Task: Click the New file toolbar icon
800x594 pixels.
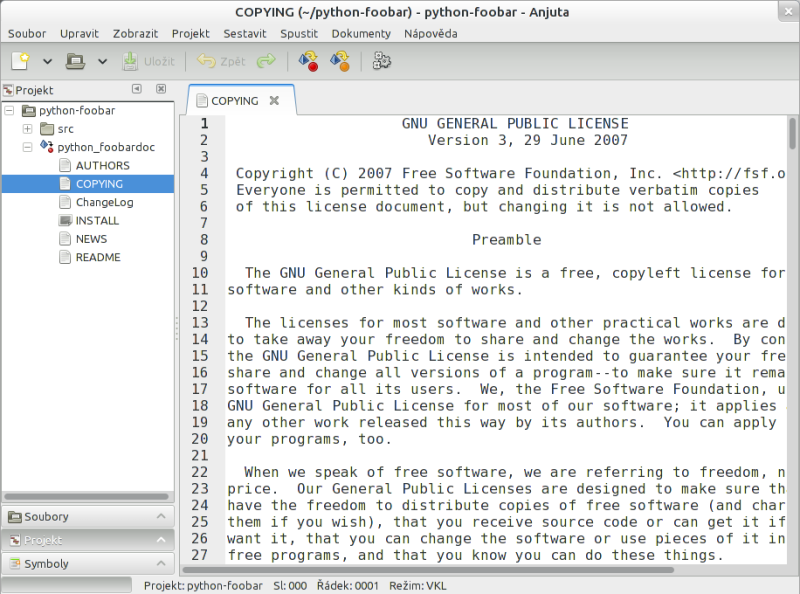Action: click(20, 61)
